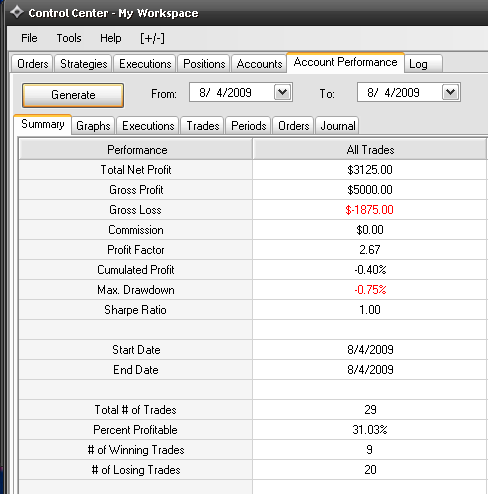The height and width of the screenshot is (494, 488).
Task: Open the Positions tab
Action: pos(204,64)
